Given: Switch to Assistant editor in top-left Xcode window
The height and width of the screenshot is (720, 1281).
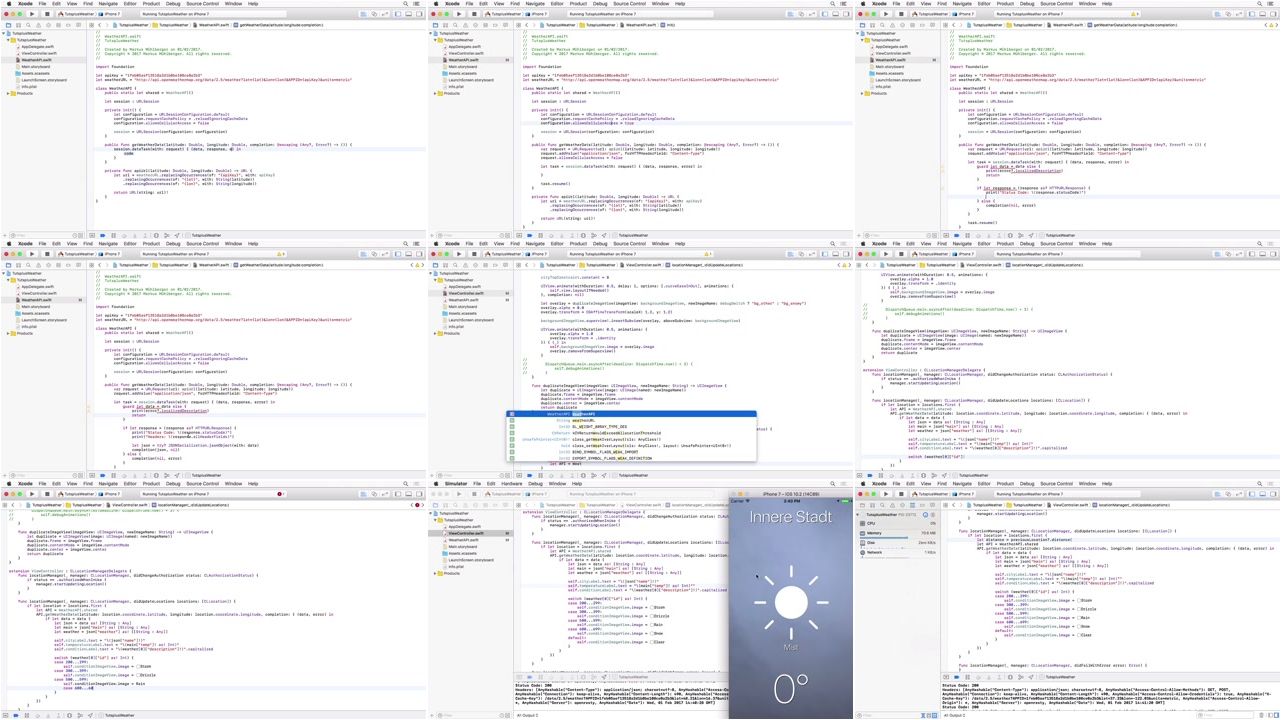Looking at the screenshot, I should [374, 14].
